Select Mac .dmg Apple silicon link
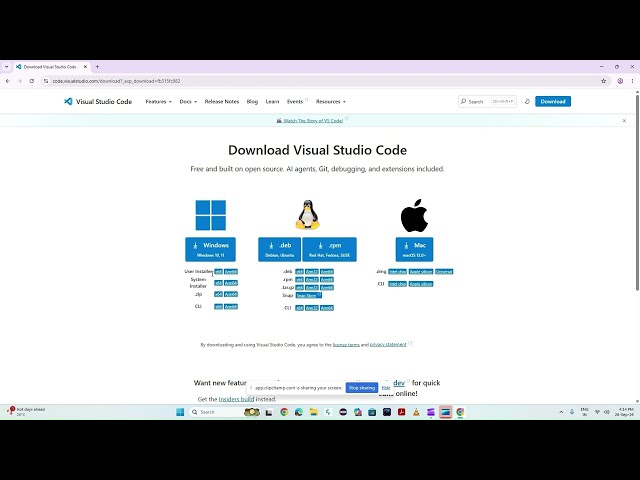 point(421,271)
